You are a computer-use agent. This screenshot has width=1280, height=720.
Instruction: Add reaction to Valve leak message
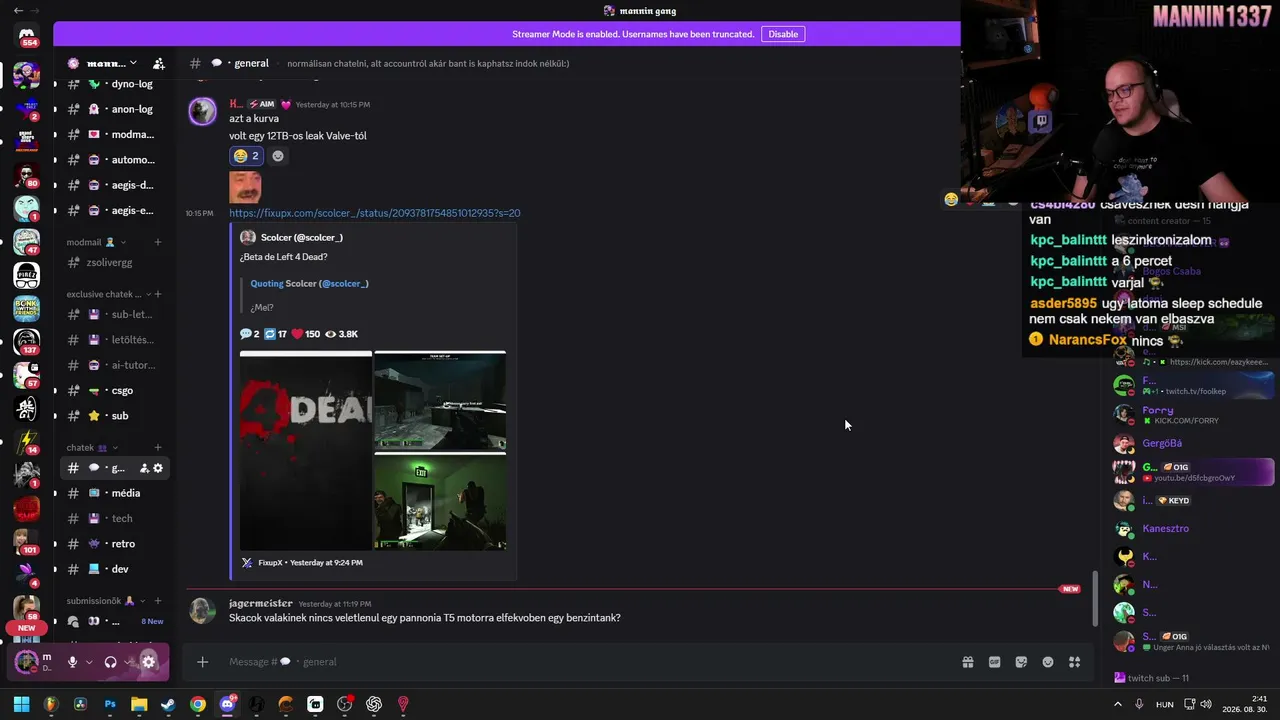coord(278,156)
